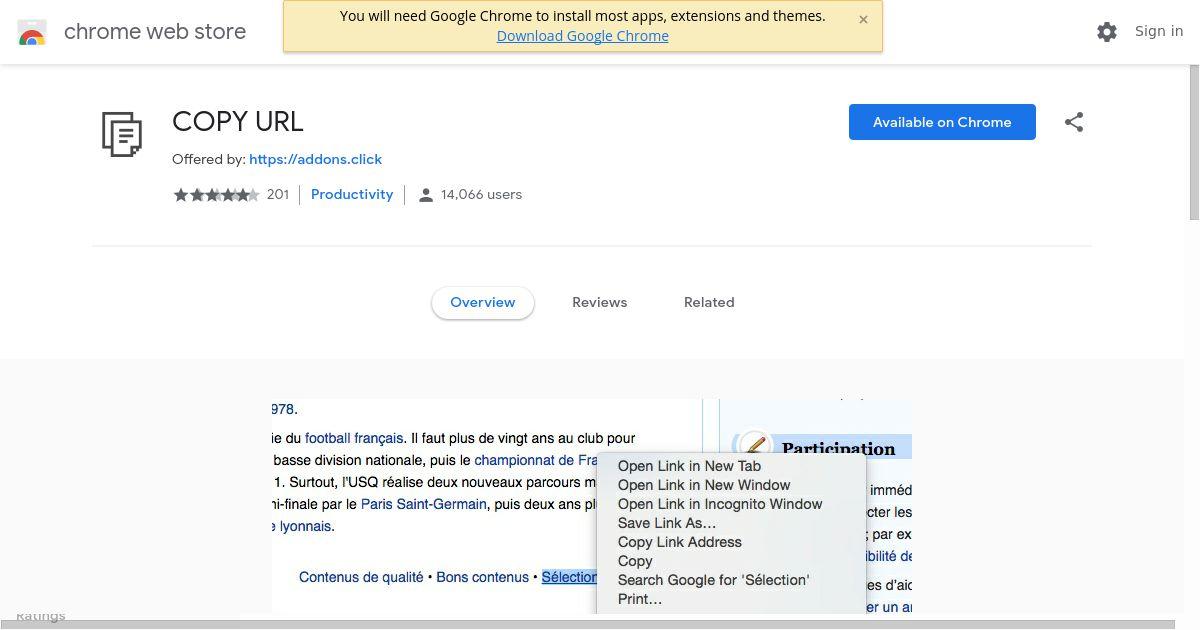The width and height of the screenshot is (1200, 630).
Task: Click the star rating of the extension
Action: point(216,195)
